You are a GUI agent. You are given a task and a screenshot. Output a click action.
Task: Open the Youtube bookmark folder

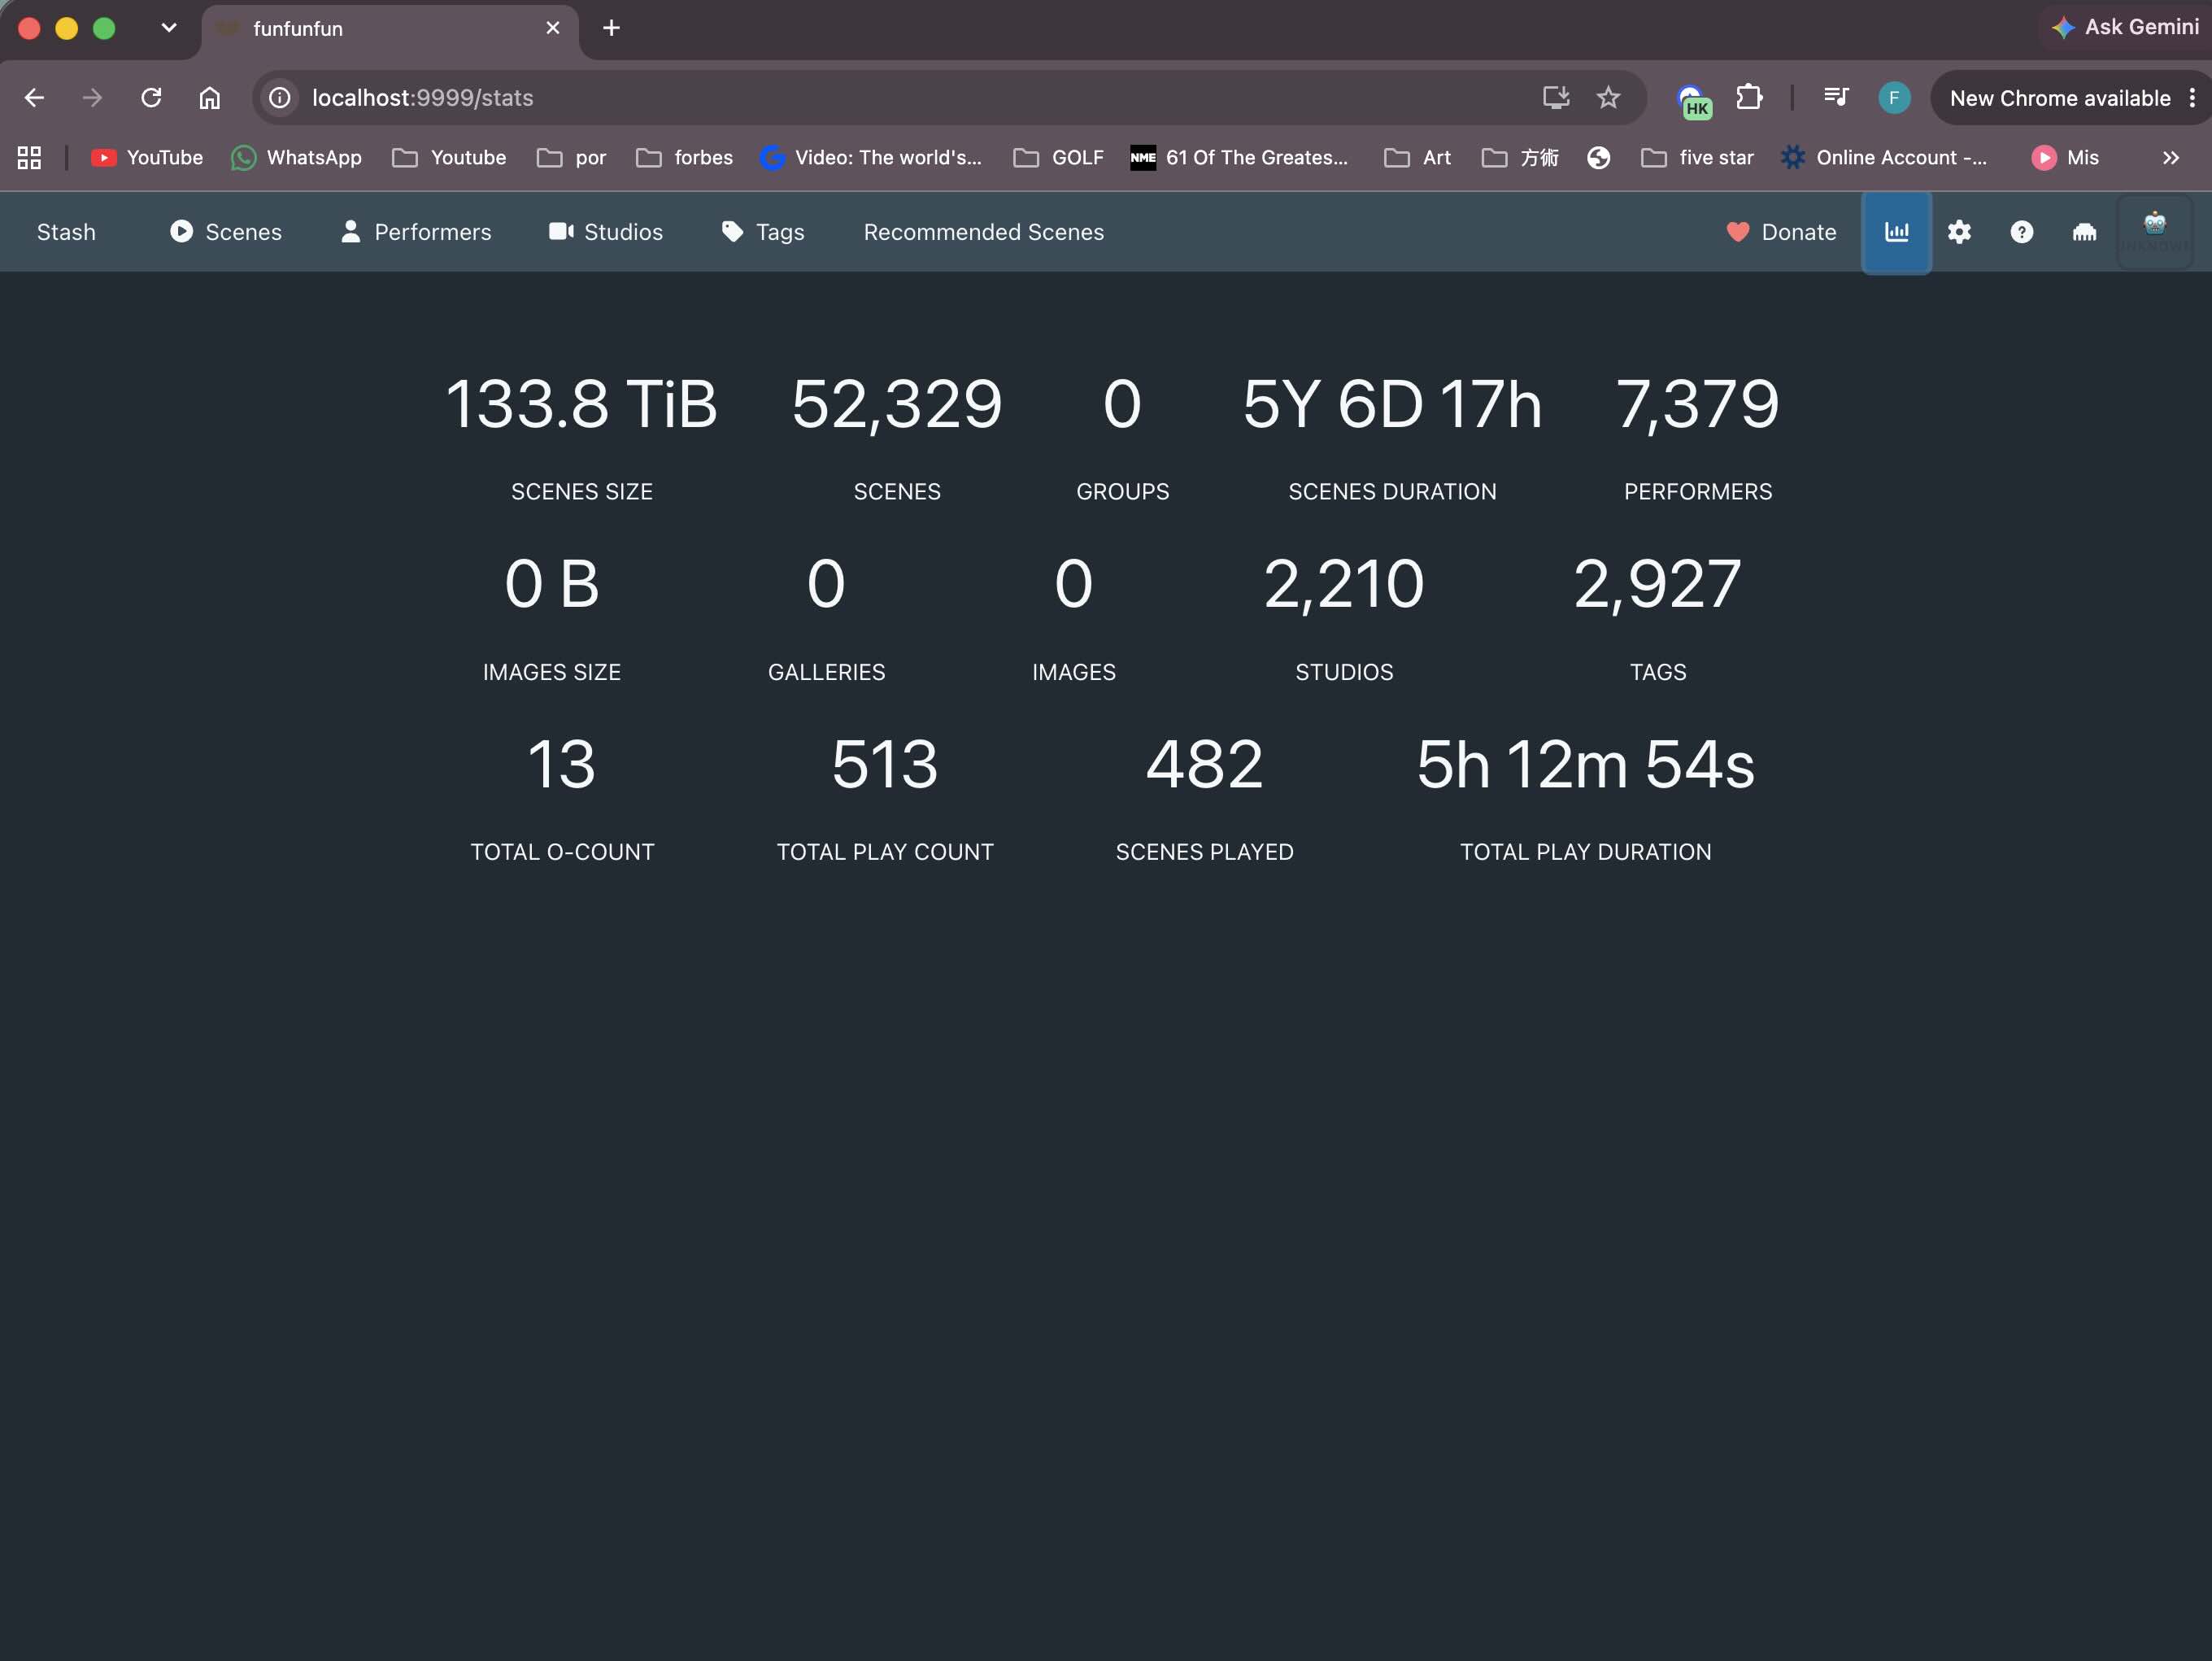pyautogui.click(x=449, y=158)
